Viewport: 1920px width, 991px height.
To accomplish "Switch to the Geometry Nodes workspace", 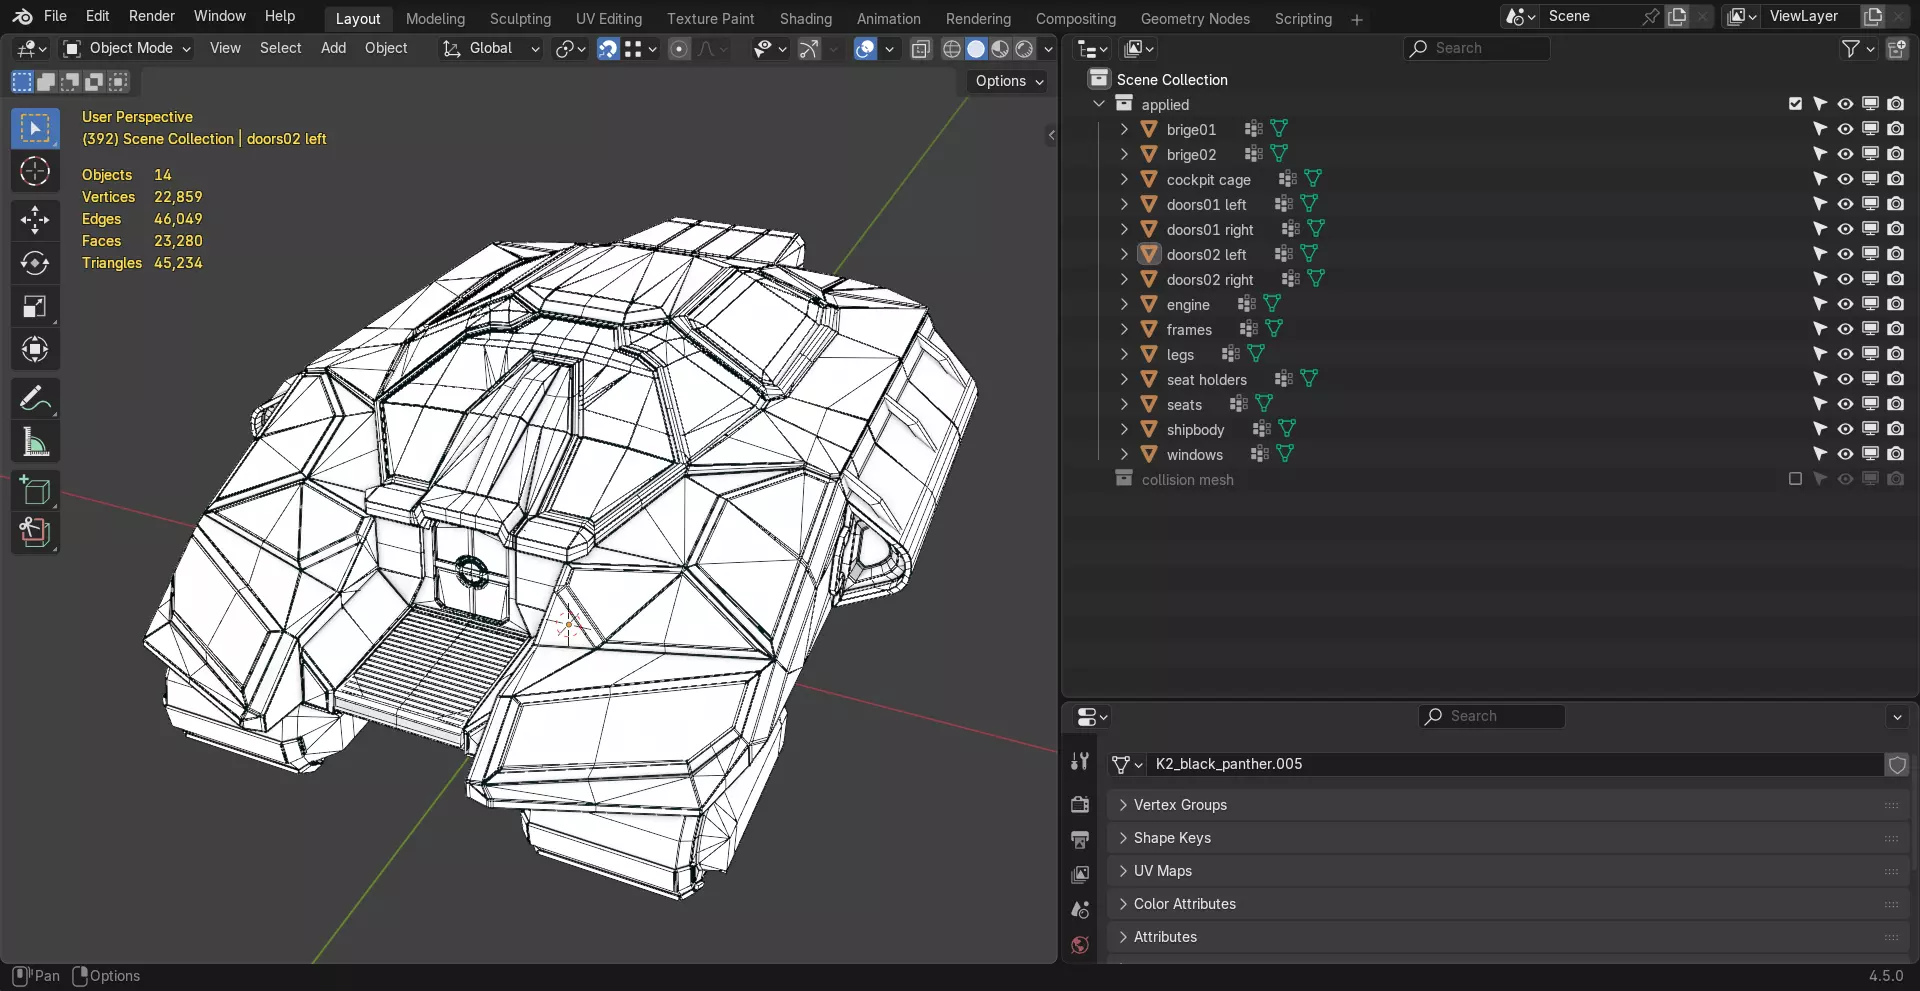I will 1195,19.
